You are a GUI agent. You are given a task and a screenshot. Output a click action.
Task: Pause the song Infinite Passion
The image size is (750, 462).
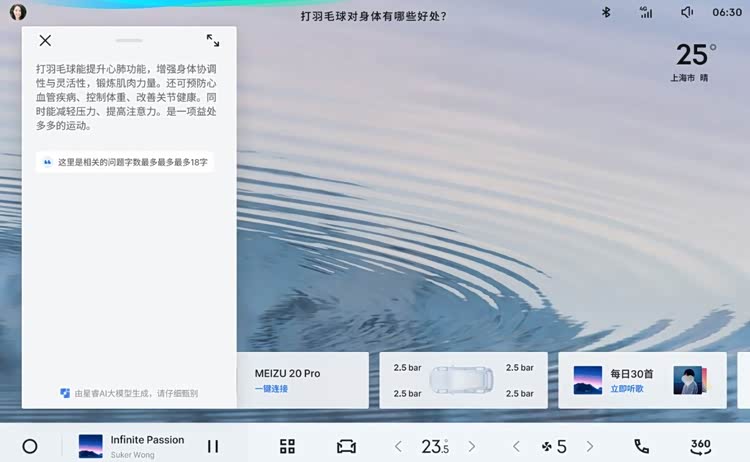[212, 447]
